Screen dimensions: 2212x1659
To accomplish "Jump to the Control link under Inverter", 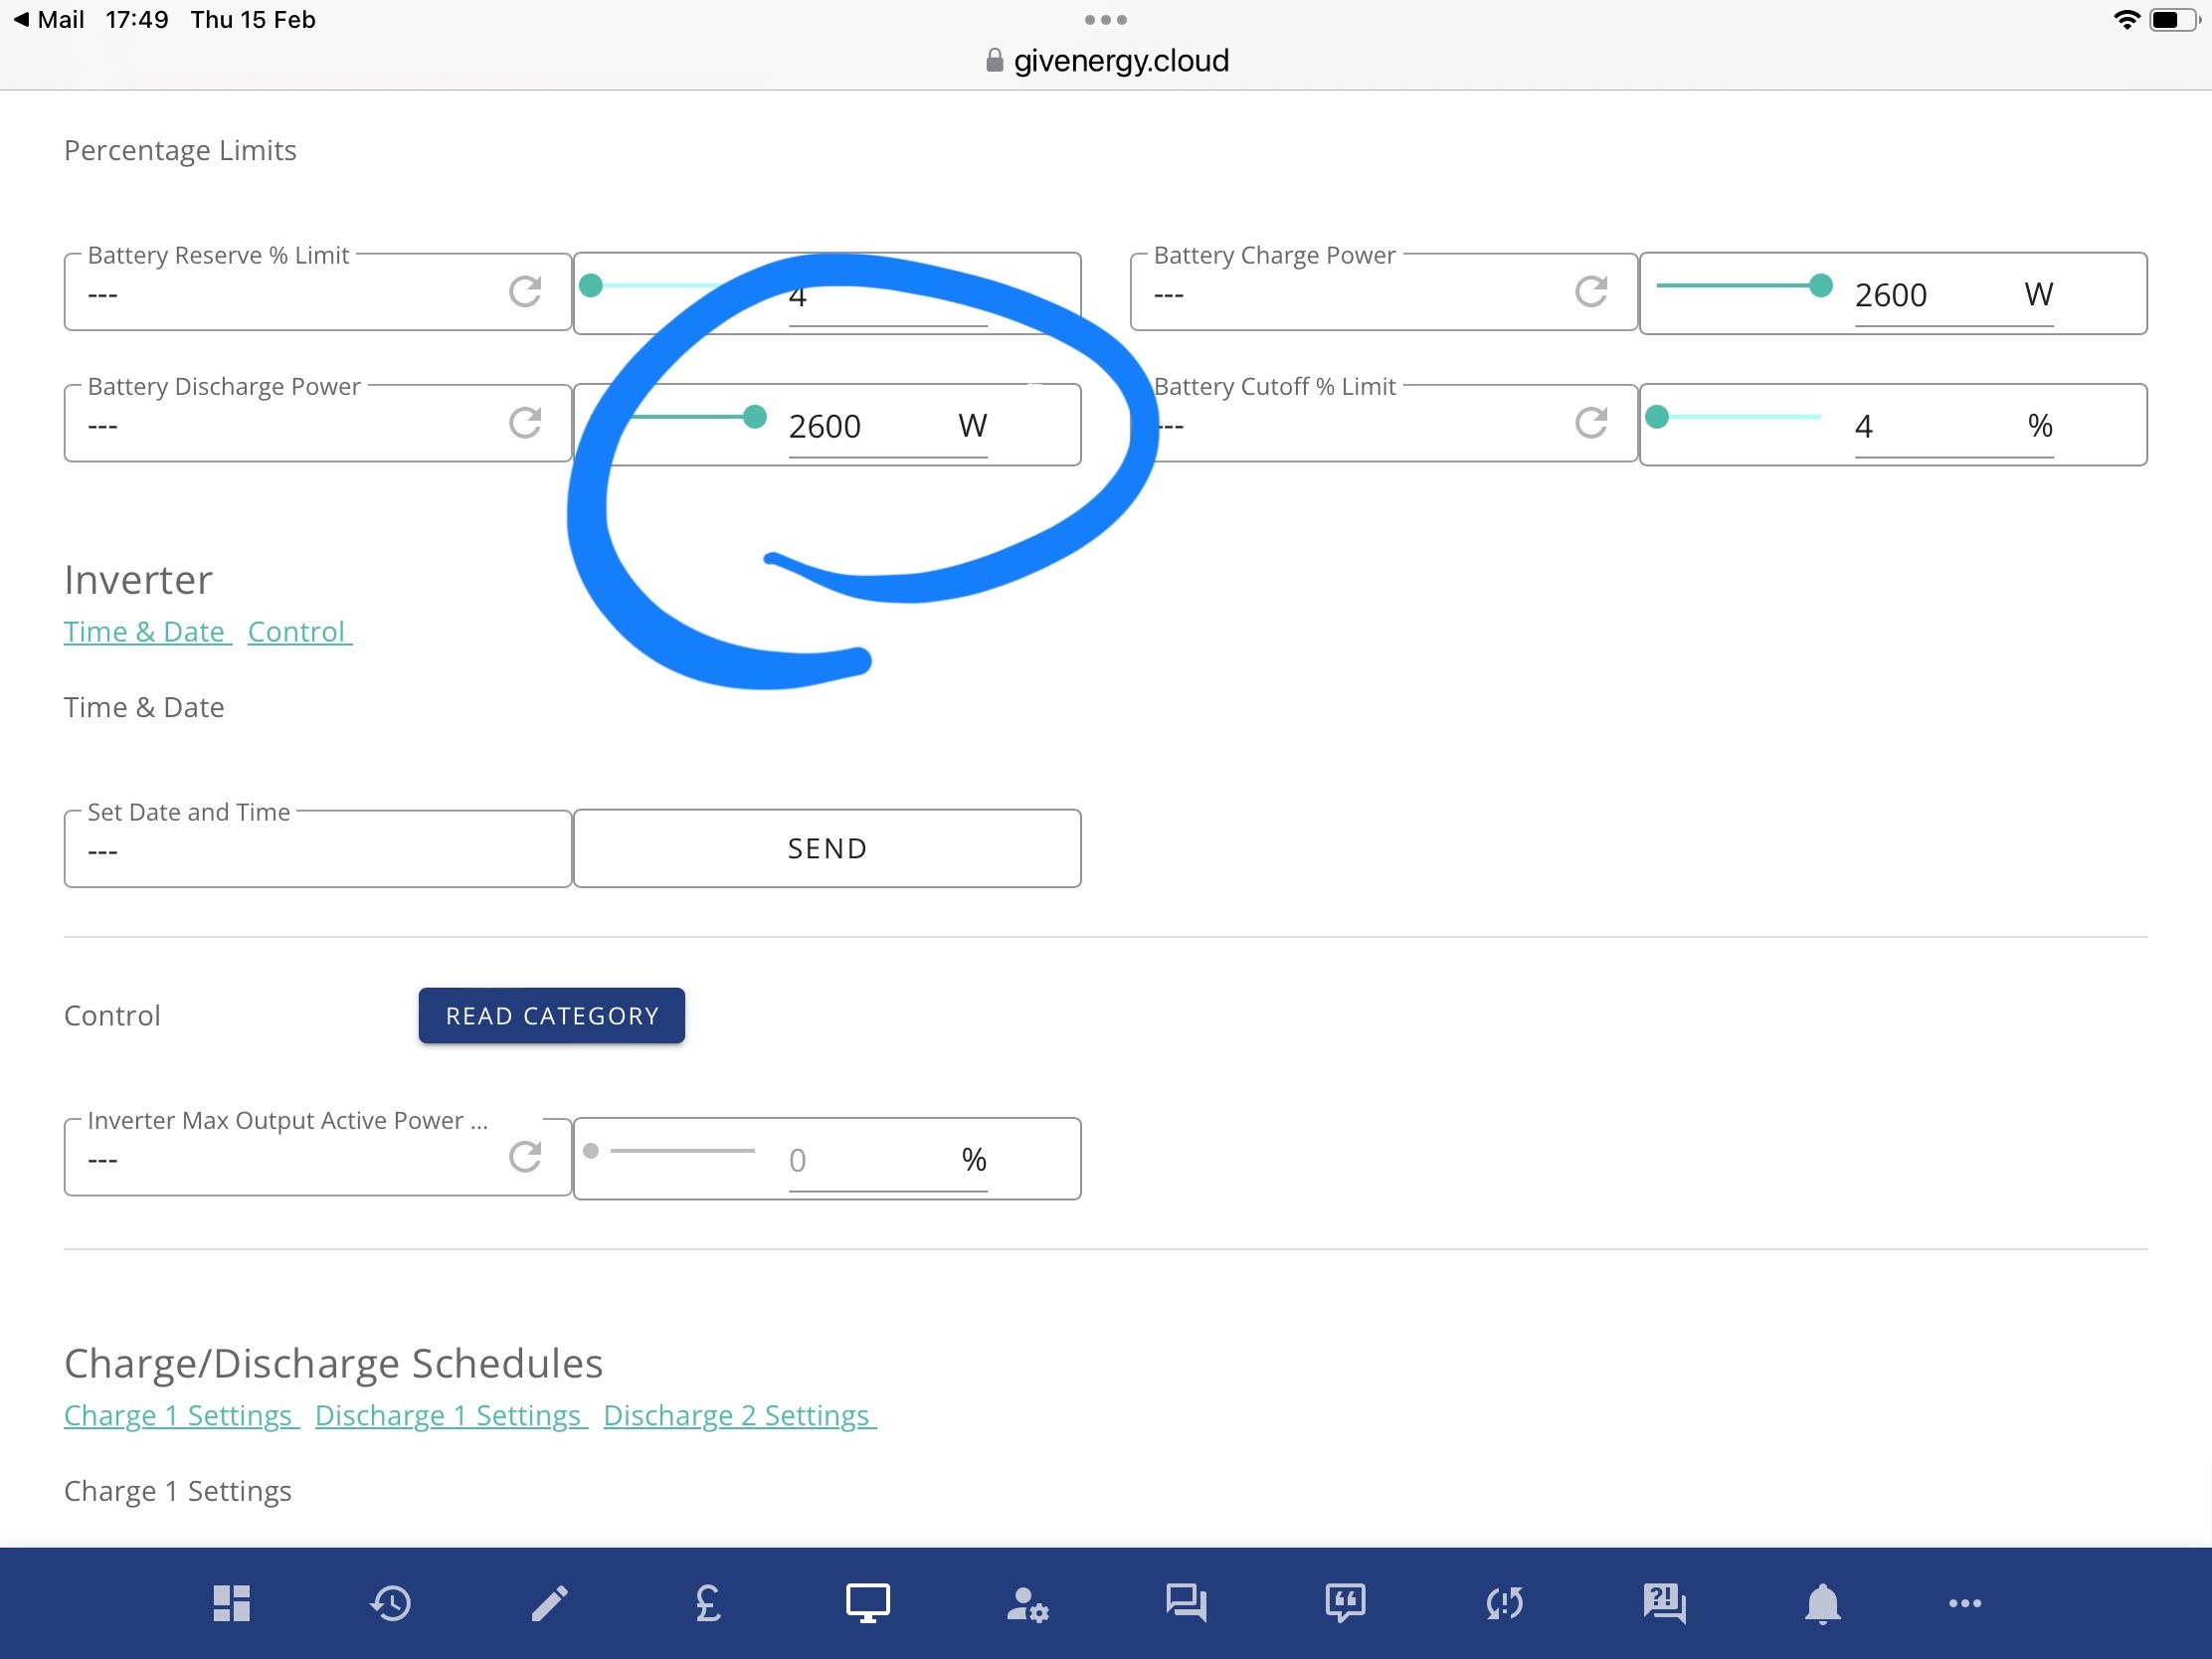I will [x=299, y=632].
